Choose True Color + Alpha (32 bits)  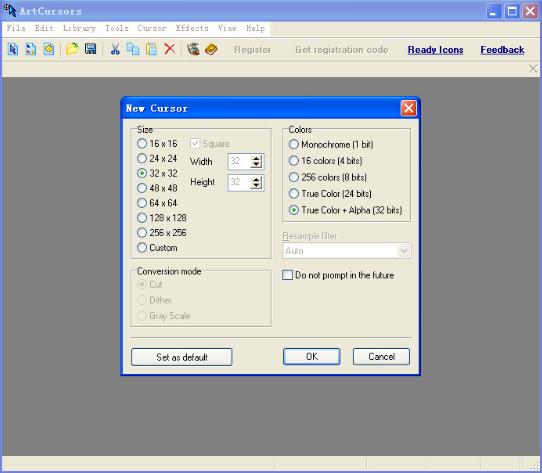pyautogui.click(x=346, y=210)
